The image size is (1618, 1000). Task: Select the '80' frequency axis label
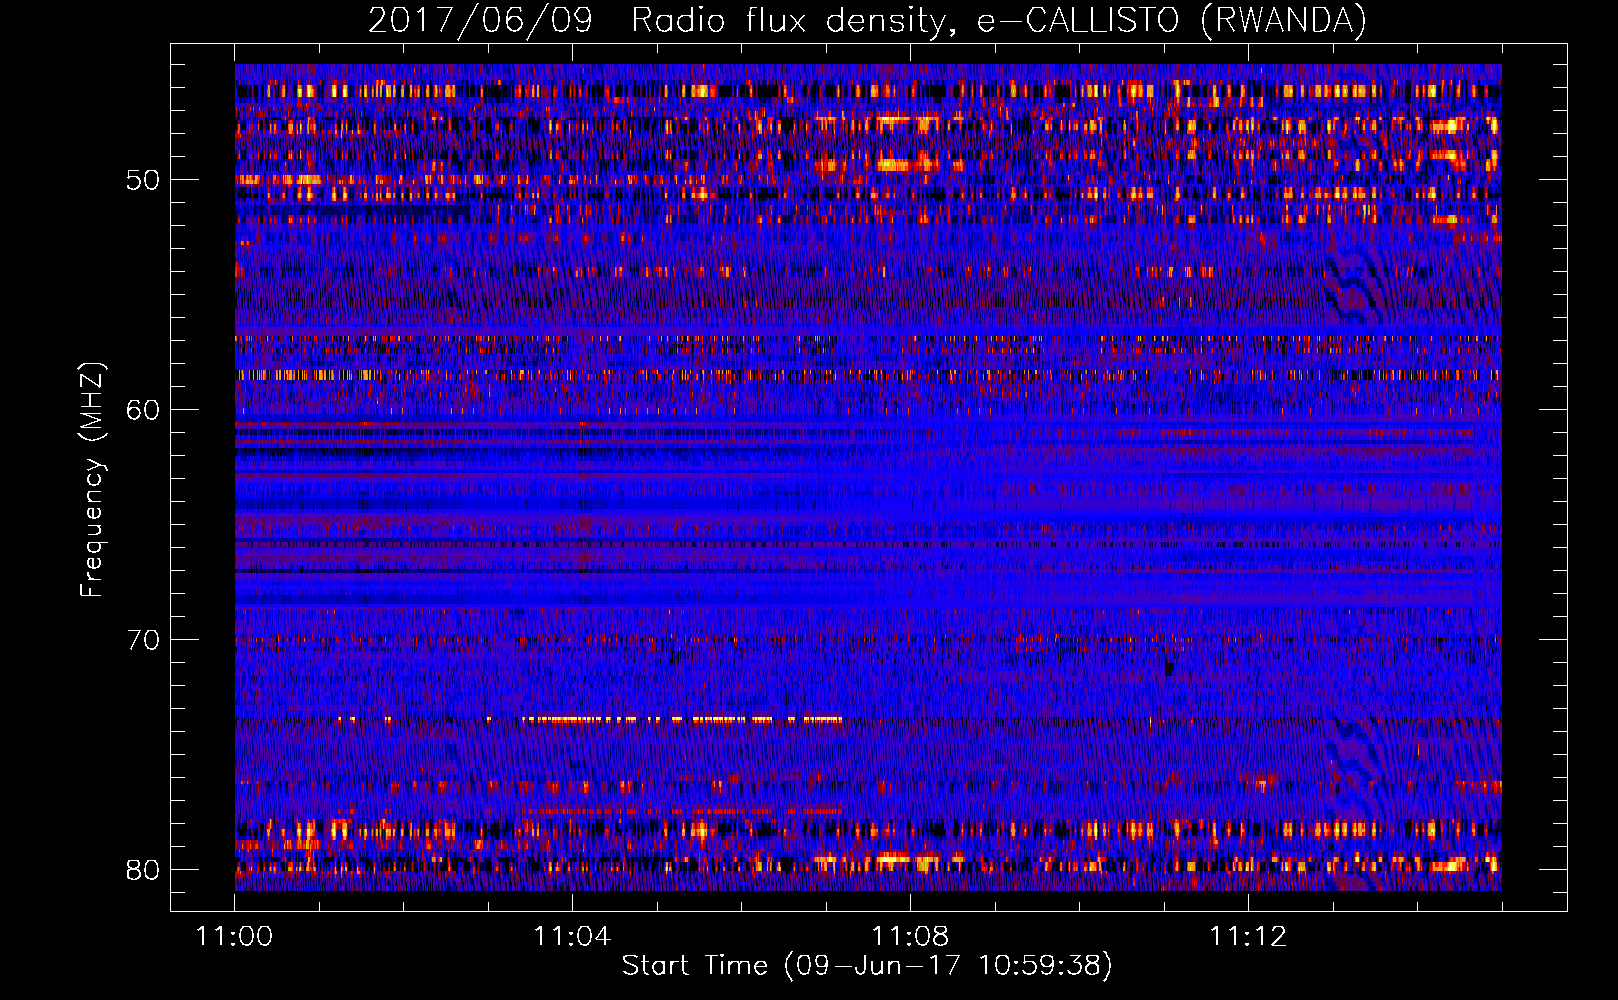(x=143, y=870)
